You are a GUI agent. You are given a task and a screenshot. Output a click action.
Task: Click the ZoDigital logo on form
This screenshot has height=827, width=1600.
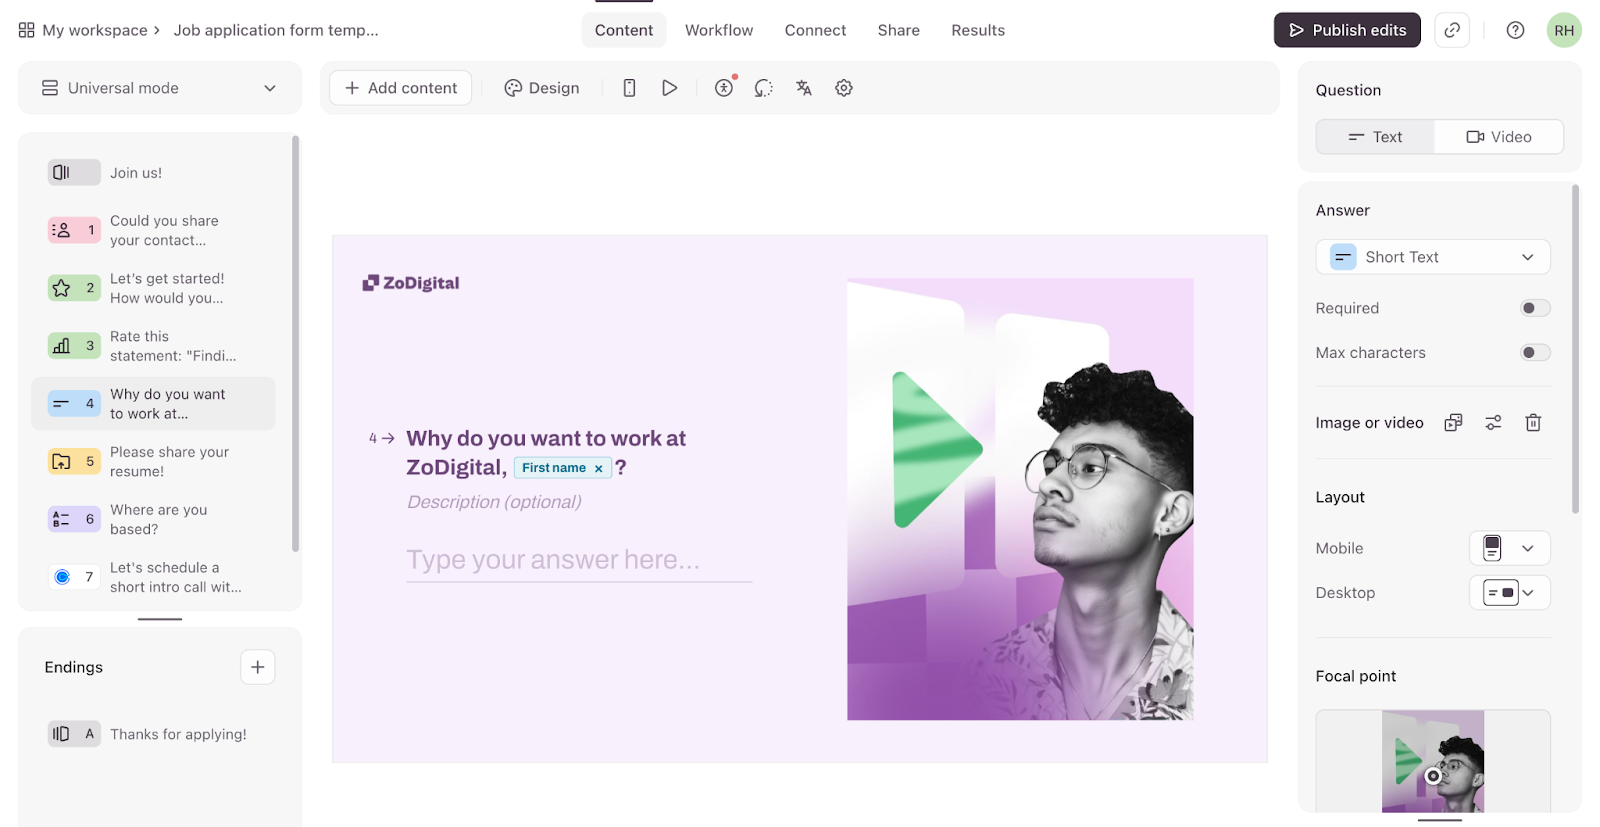411,283
